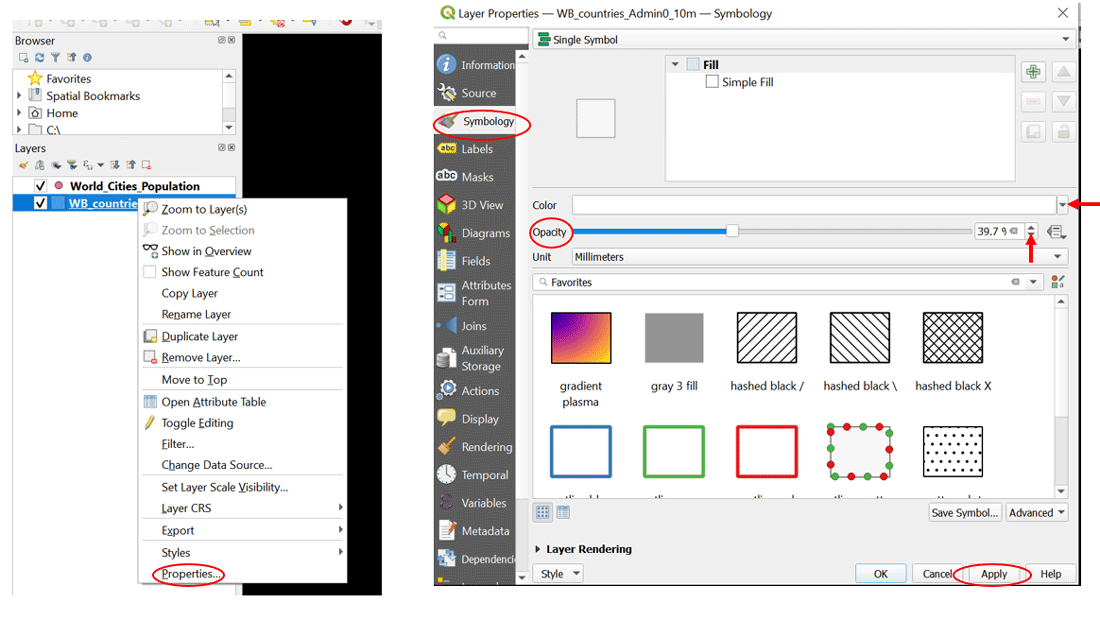
Task: Expand the Layer Rendering section
Action: [537, 549]
